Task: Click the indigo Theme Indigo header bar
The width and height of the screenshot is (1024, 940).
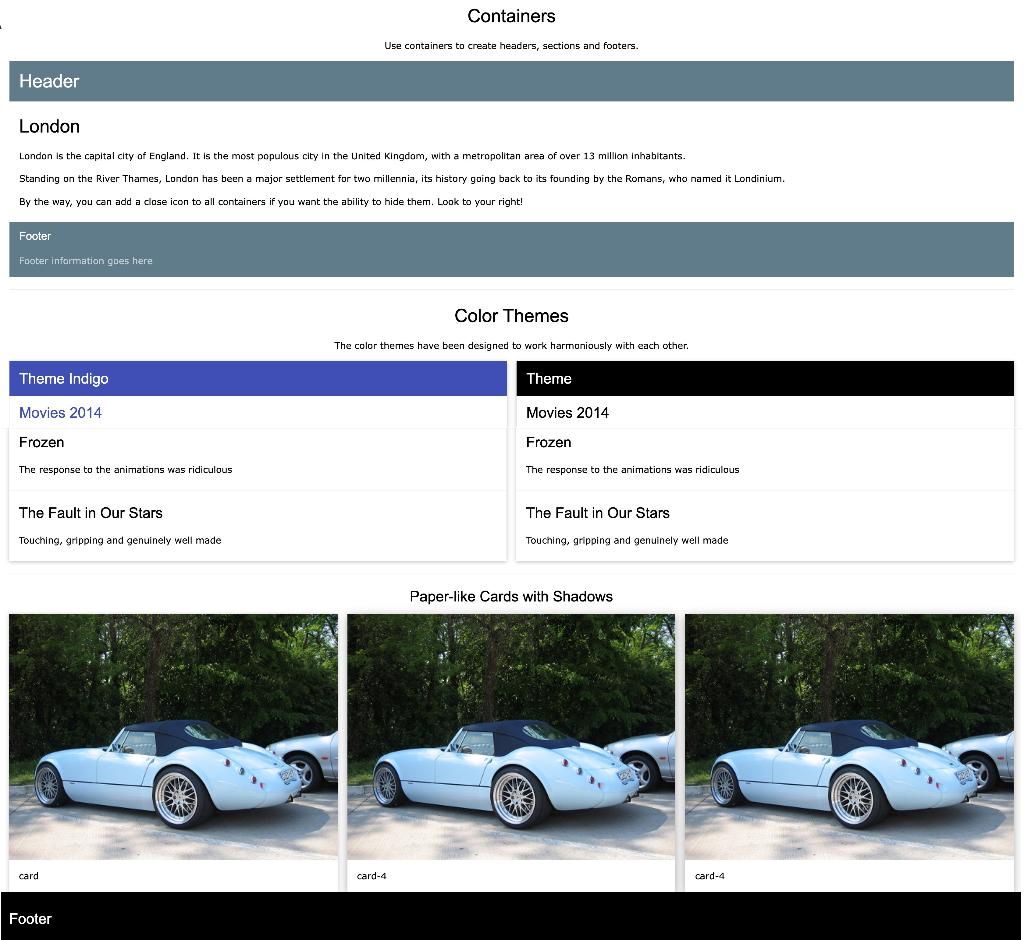Action: tap(257, 378)
